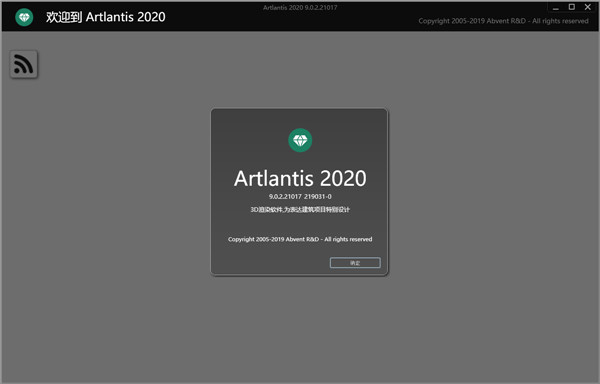Click the title bar copyright notice text
600x384 pixels.
coord(503,21)
